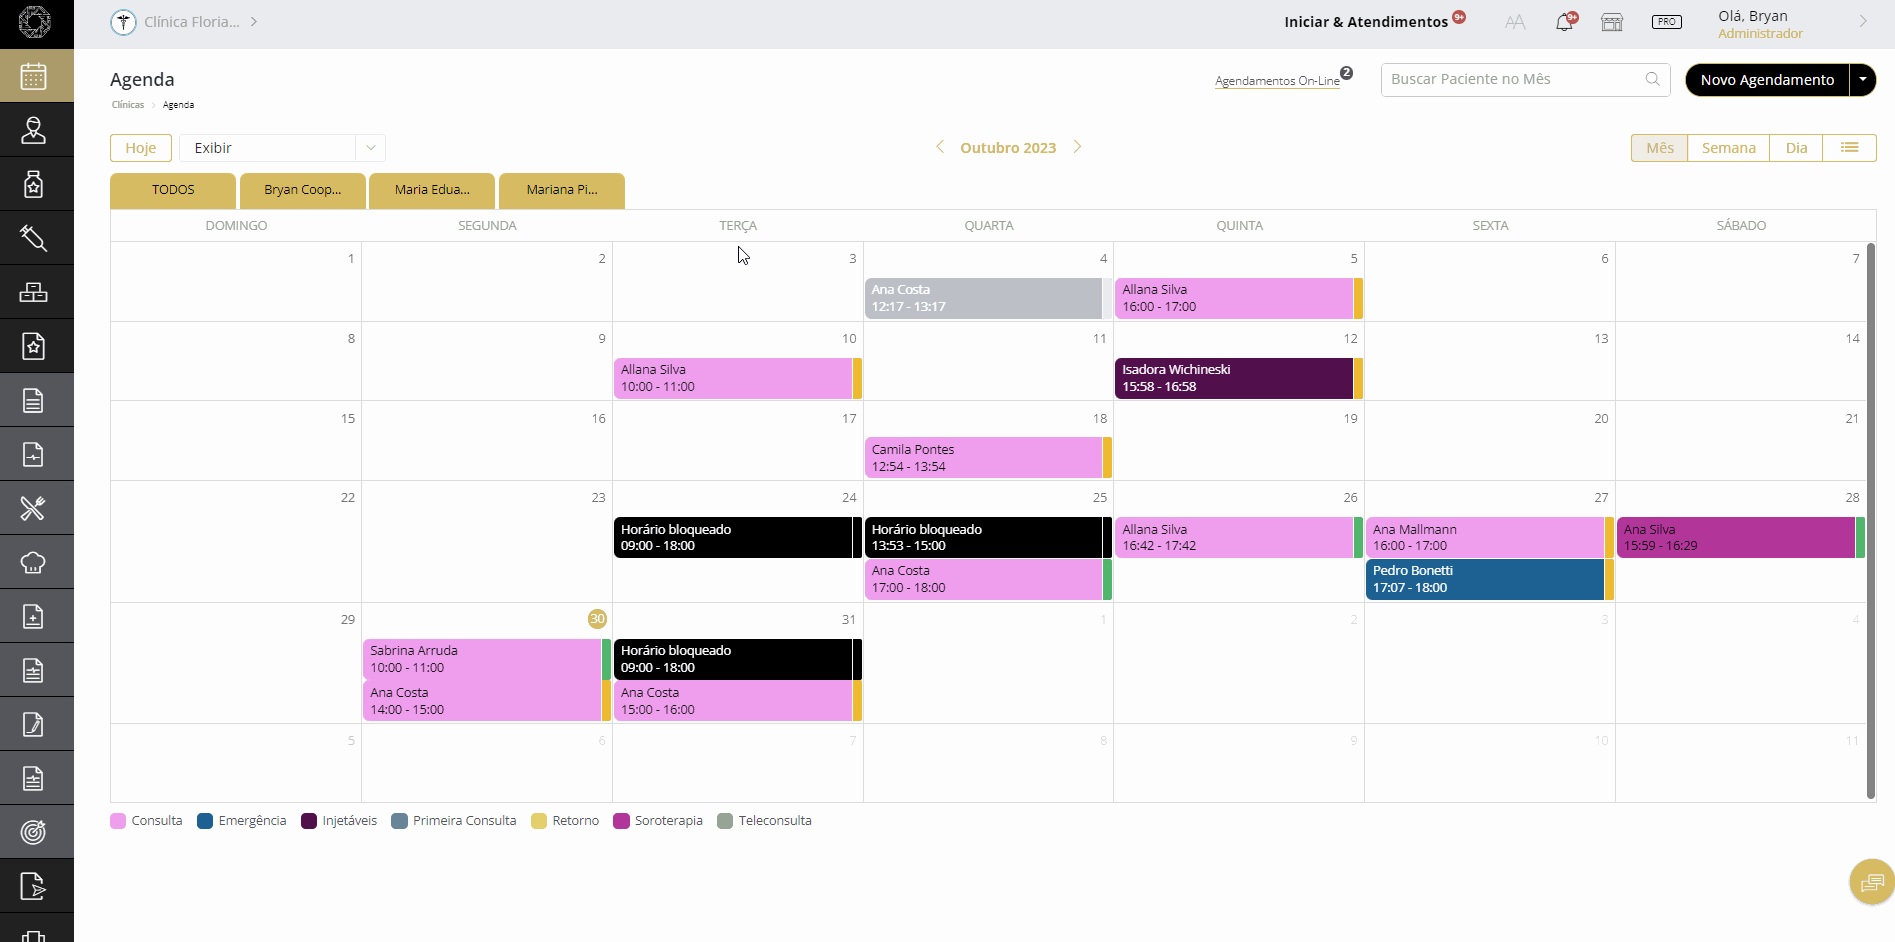
Task: Open the notifications bell
Action: point(1564,22)
